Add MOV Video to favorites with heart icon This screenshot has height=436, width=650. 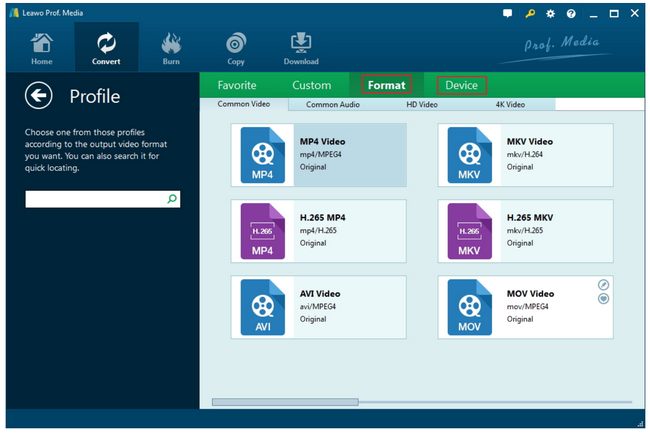(x=603, y=299)
